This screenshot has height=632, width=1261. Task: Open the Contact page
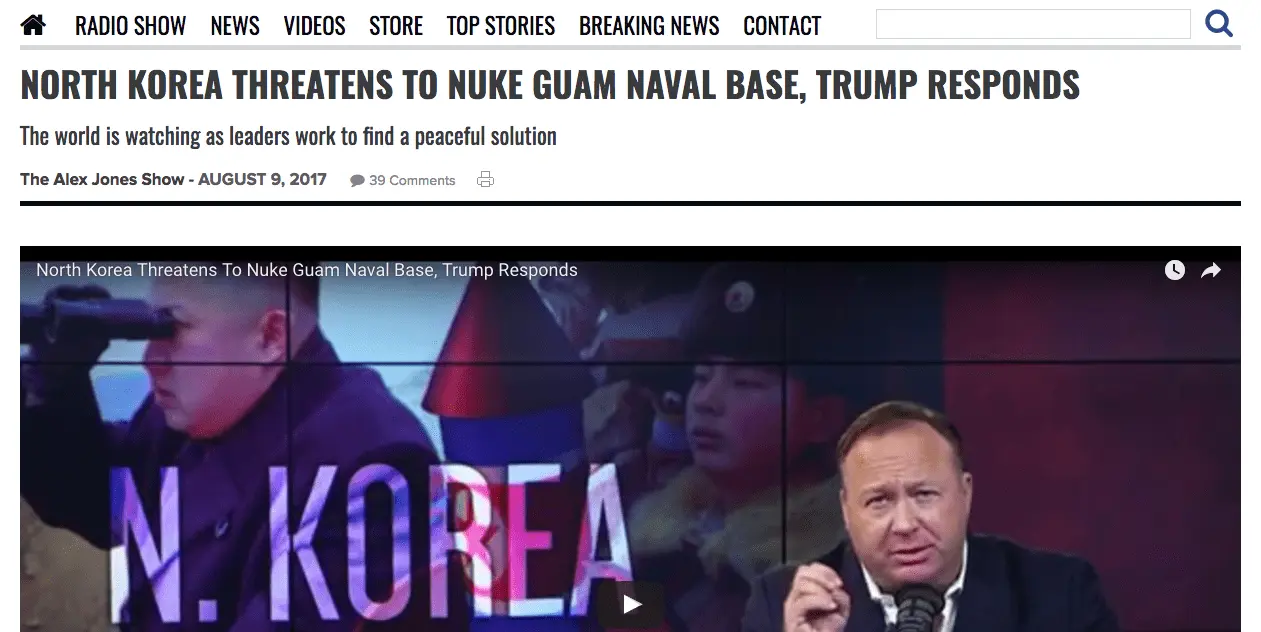click(x=782, y=26)
